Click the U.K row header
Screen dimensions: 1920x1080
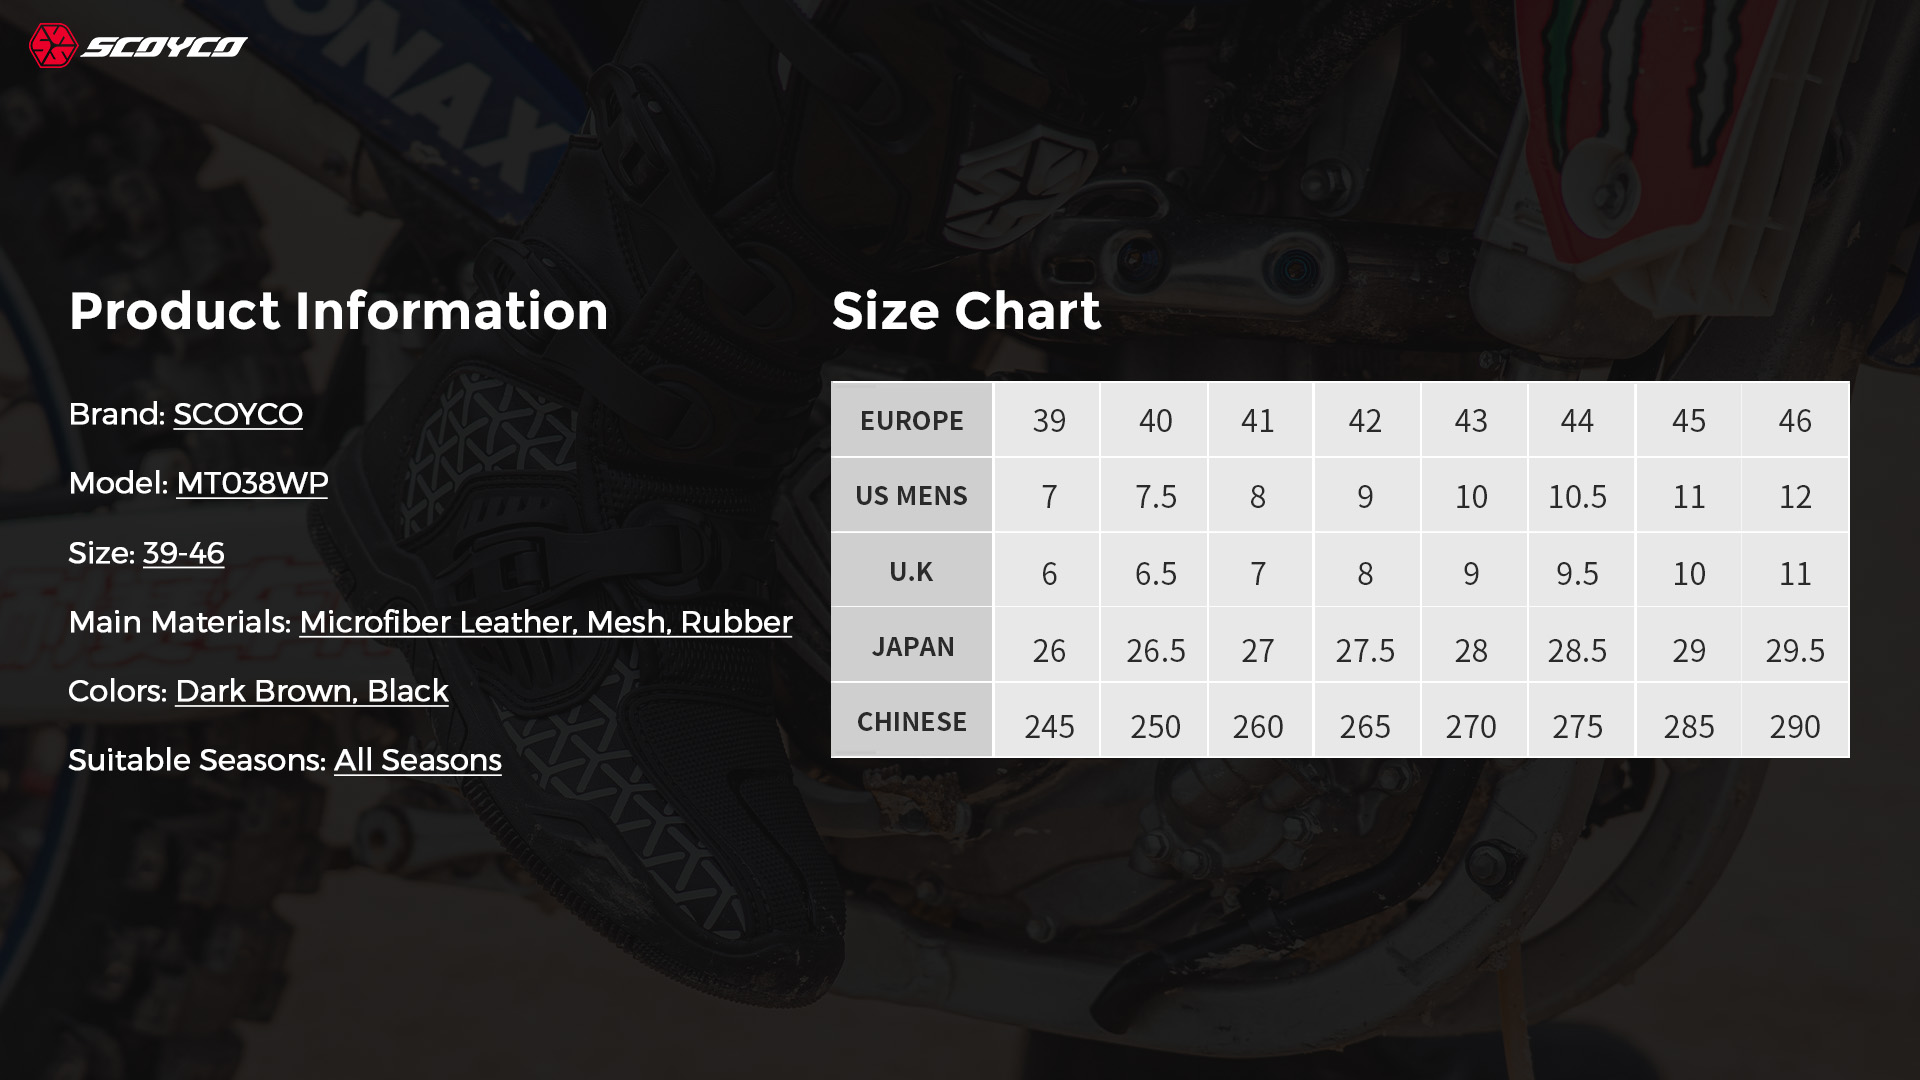(x=912, y=571)
